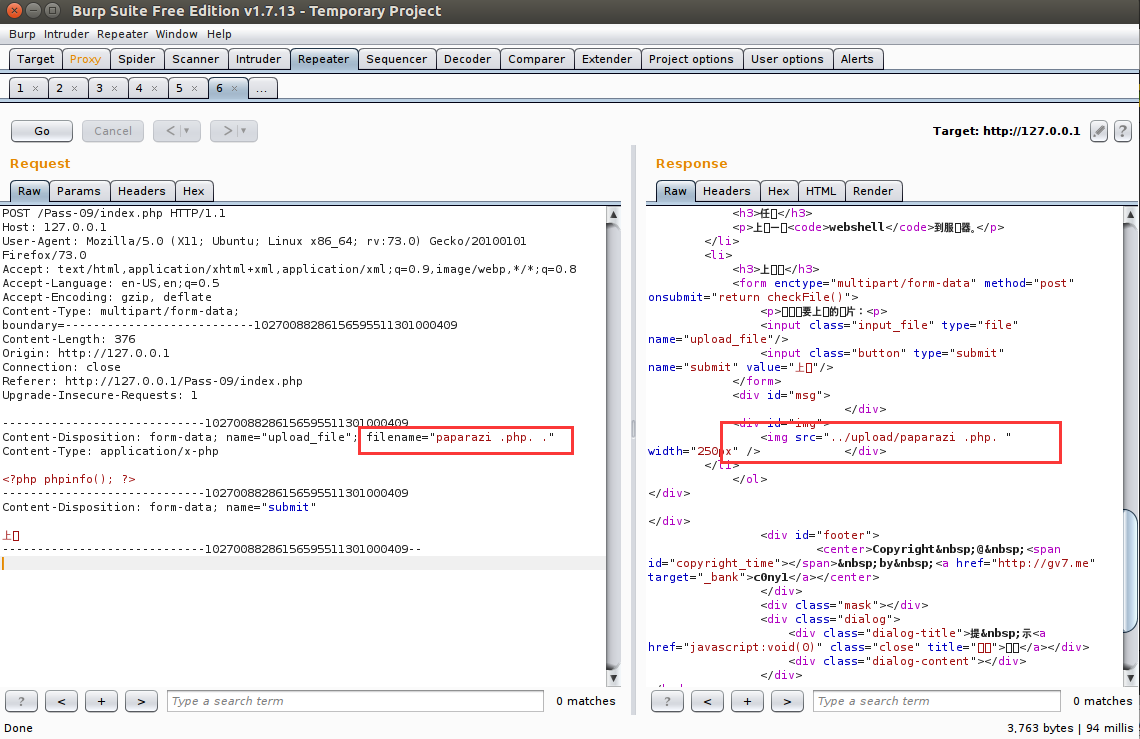Switch to the Proxy tab
Viewport: 1140px width, 739px height.
[x=85, y=59]
